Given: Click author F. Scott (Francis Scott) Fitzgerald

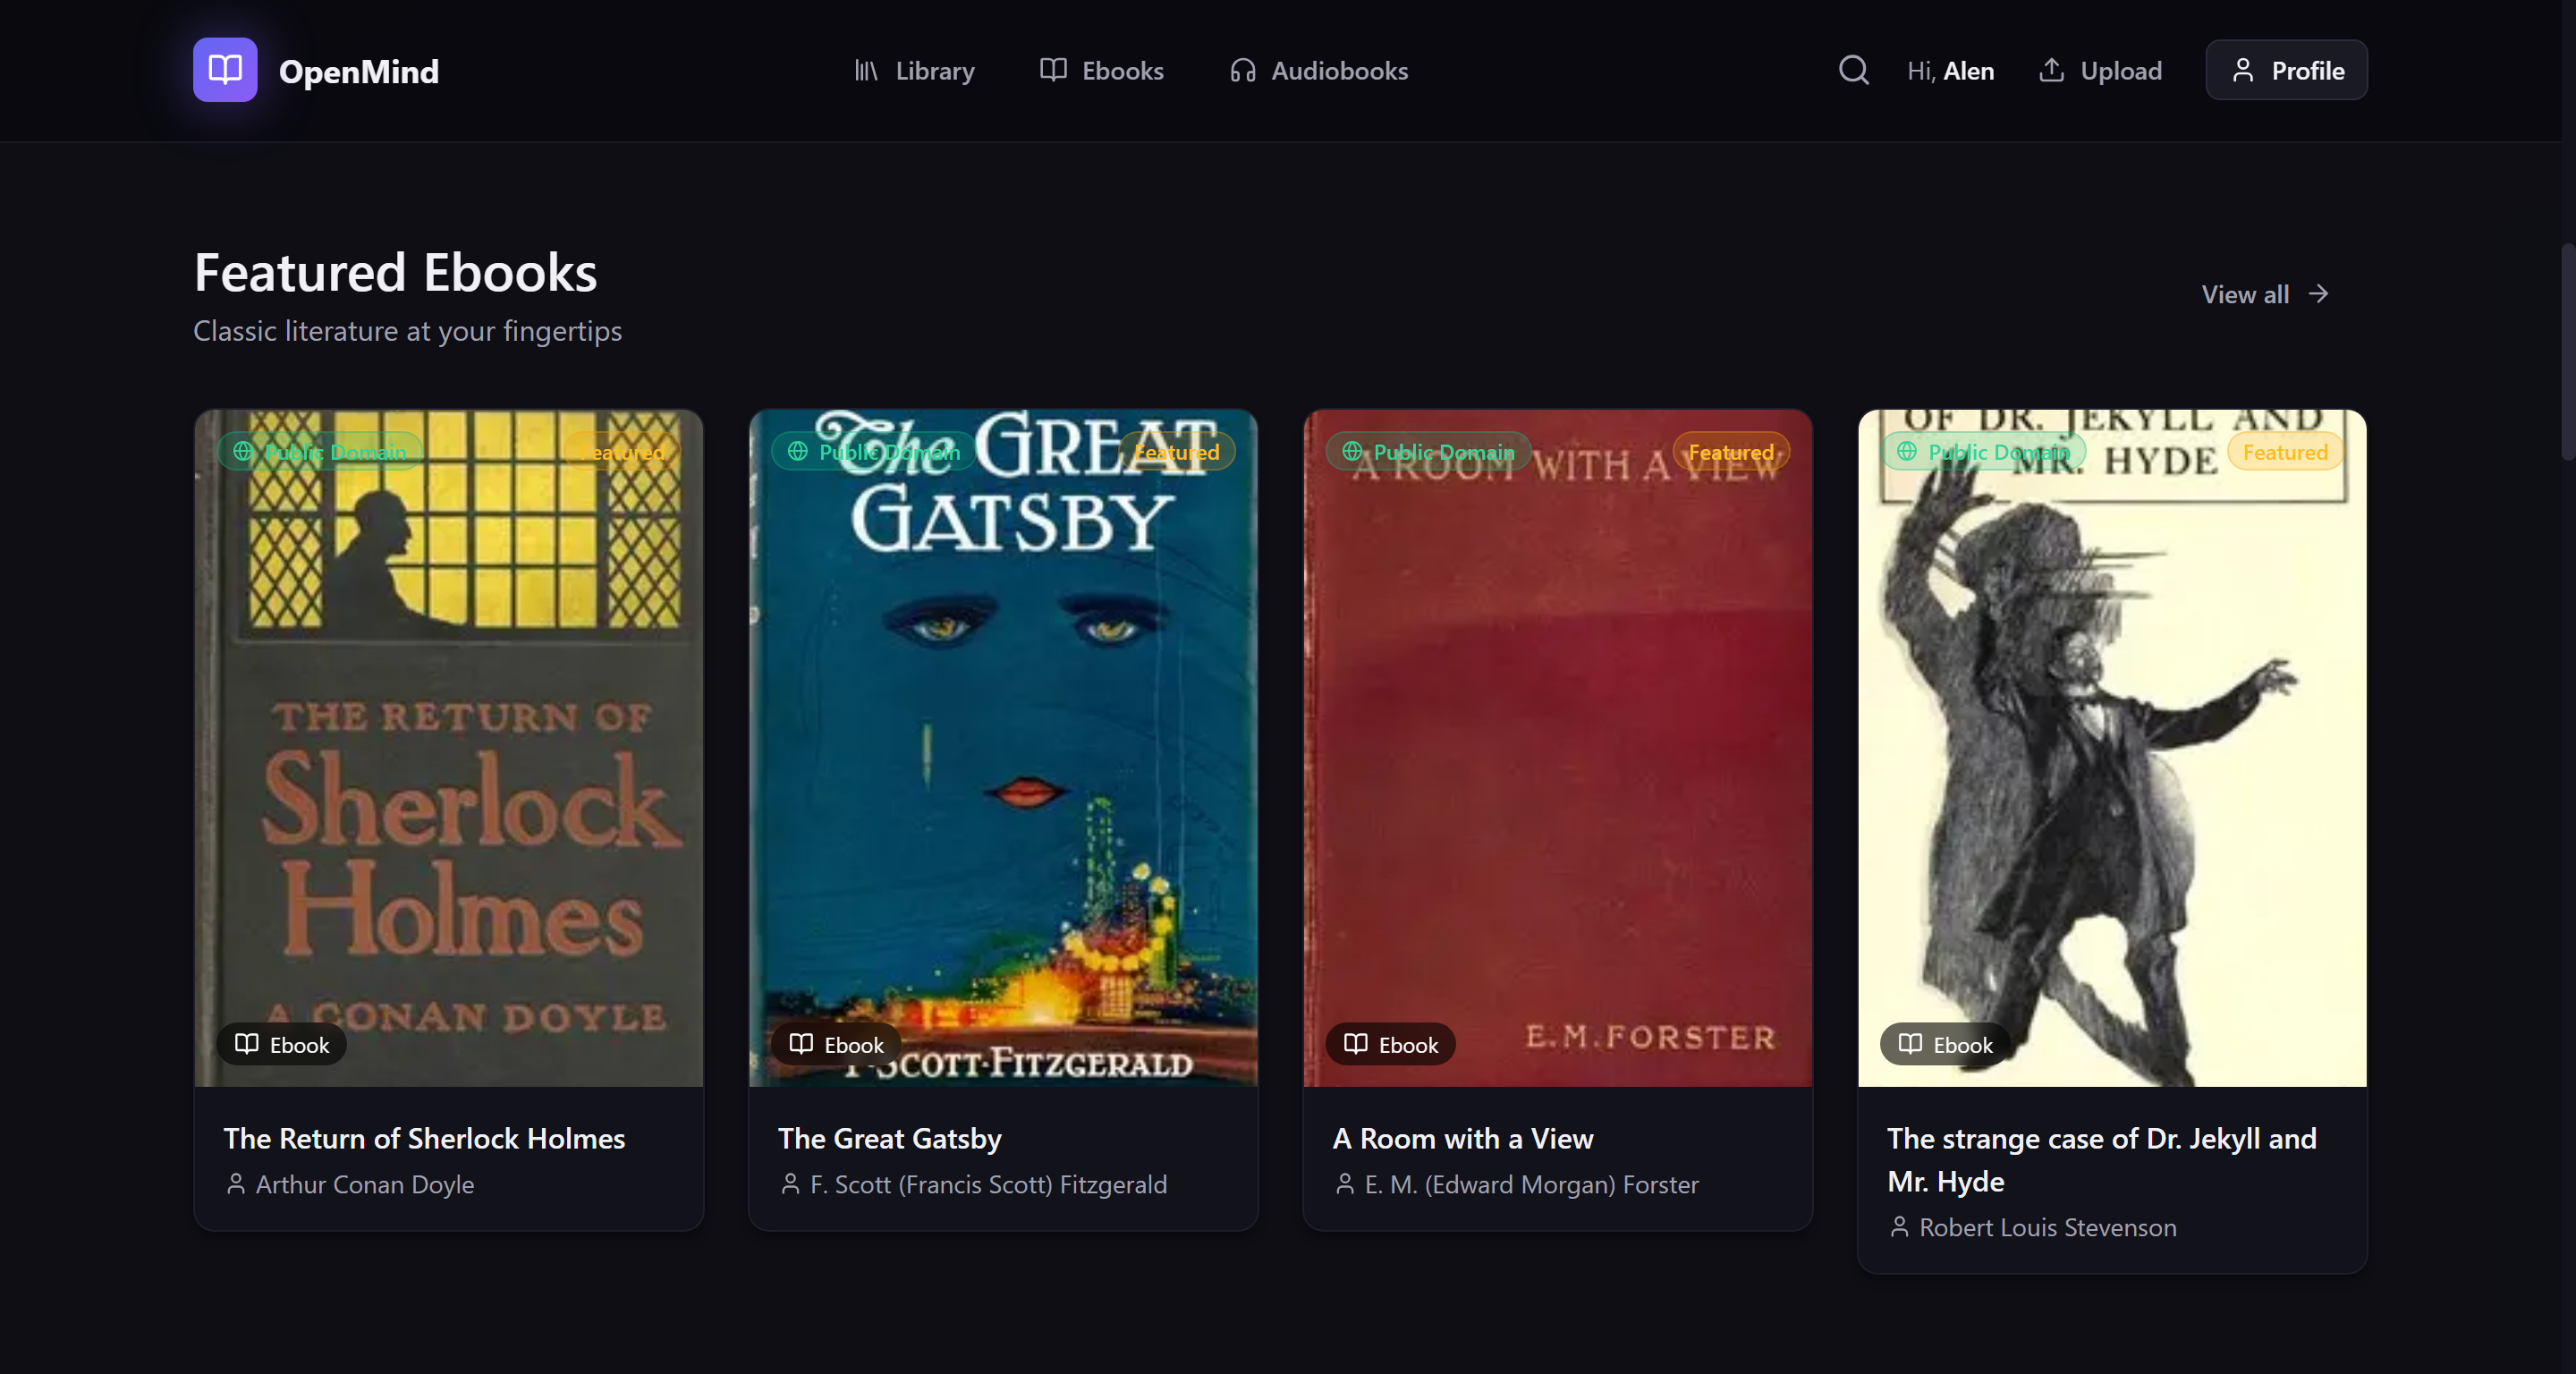Looking at the screenshot, I should [988, 1184].
